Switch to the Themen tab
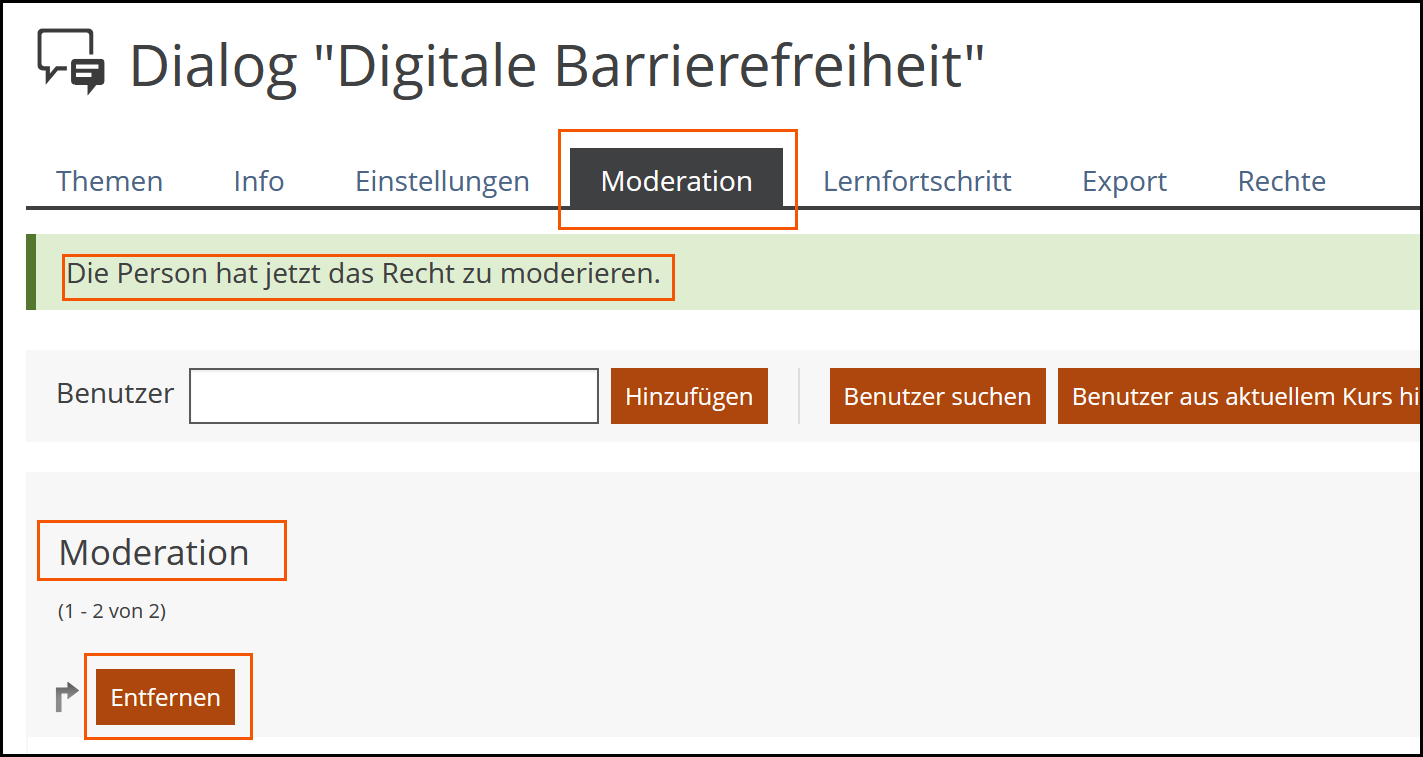 [x=109, y=181]
